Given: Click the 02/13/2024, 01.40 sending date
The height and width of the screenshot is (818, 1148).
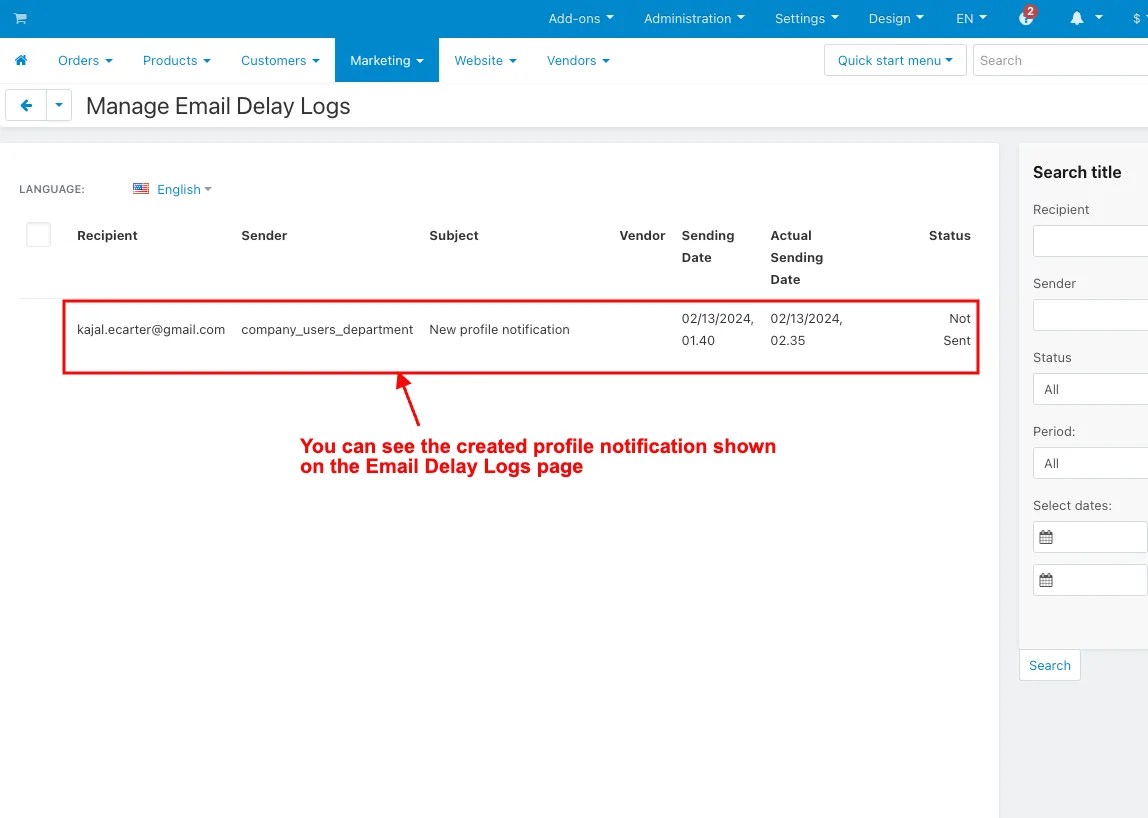Looking at the screenshot, I should coord(718,330).
